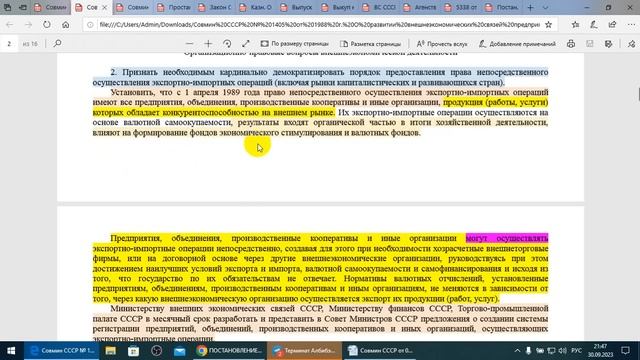
Task: Click the vertical scrollbar thumb
Action: pos(638,93)
